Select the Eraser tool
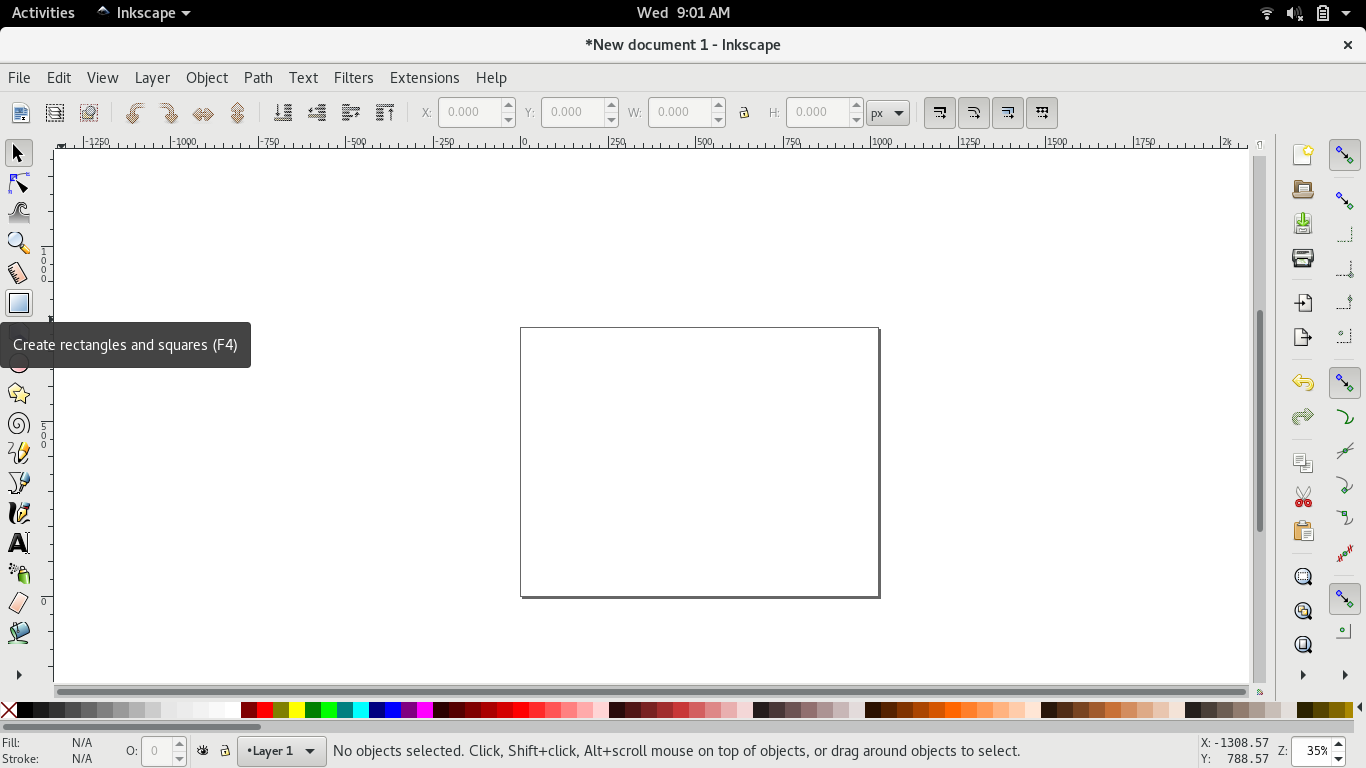1366x768 pixels. click(18, 602)
